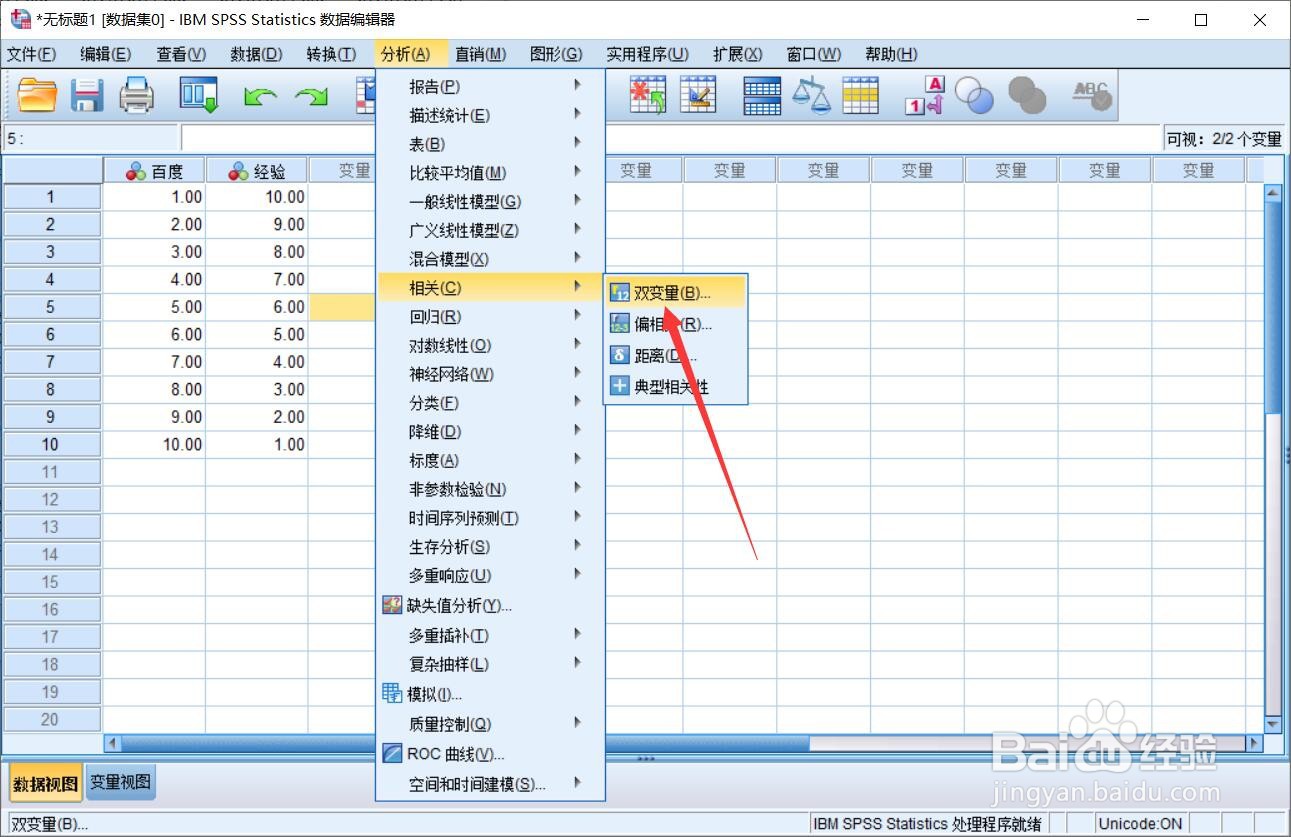Expand Classify (分类) submenu
The height and width of the screenshot is (837, 1291).
point(490,403)
